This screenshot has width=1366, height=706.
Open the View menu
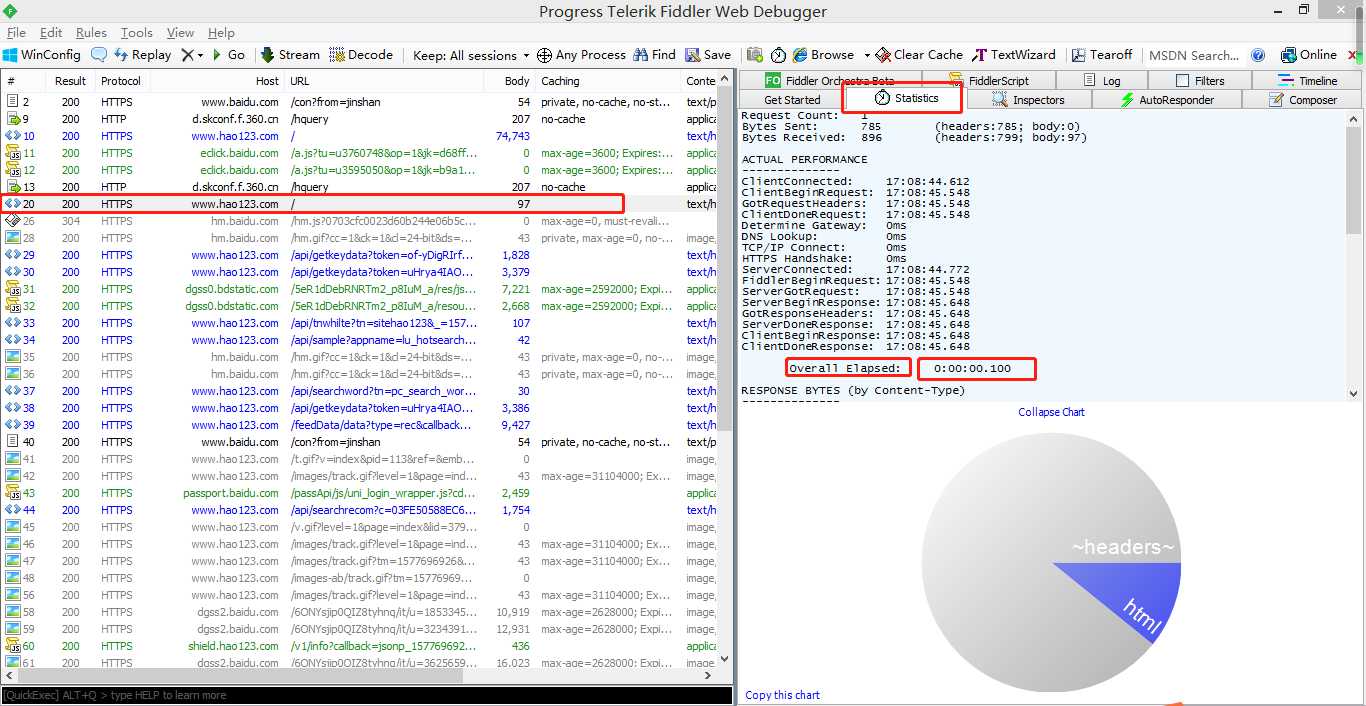pyautogui.click(x=180, y=33)
